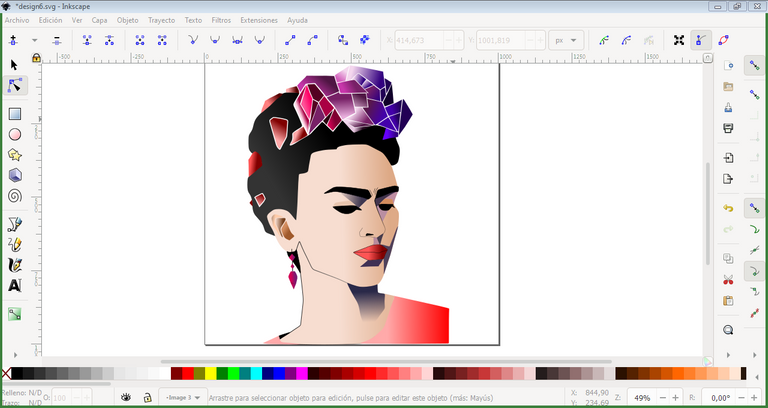
Task: Select the Selector arrow tool
Action: click(14, 65)
